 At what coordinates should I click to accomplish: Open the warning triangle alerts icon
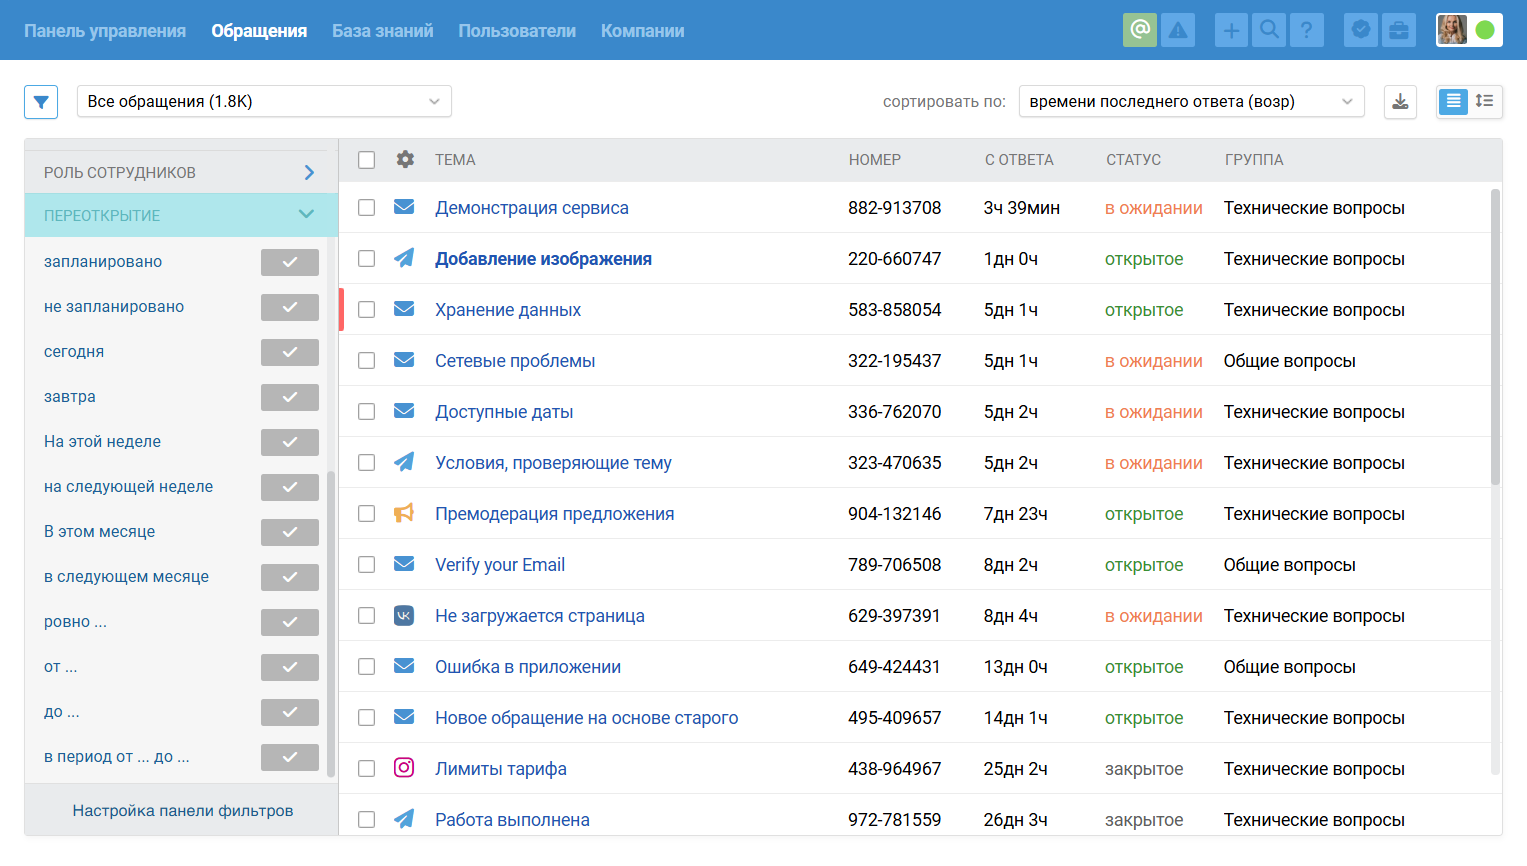[x=1178, y=30]
